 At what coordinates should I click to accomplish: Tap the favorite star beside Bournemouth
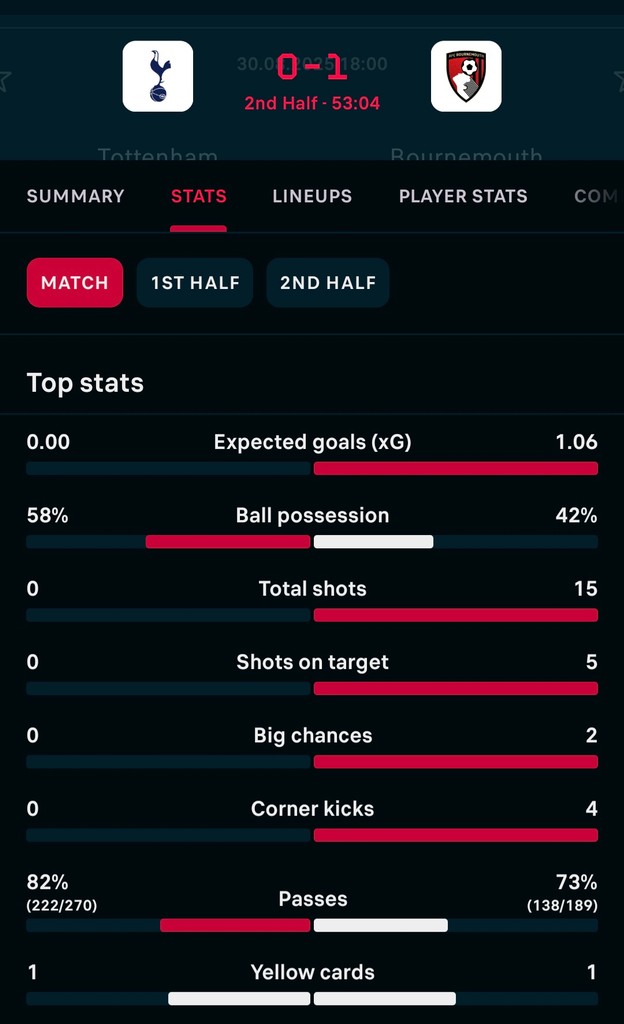tap(619, 81)
